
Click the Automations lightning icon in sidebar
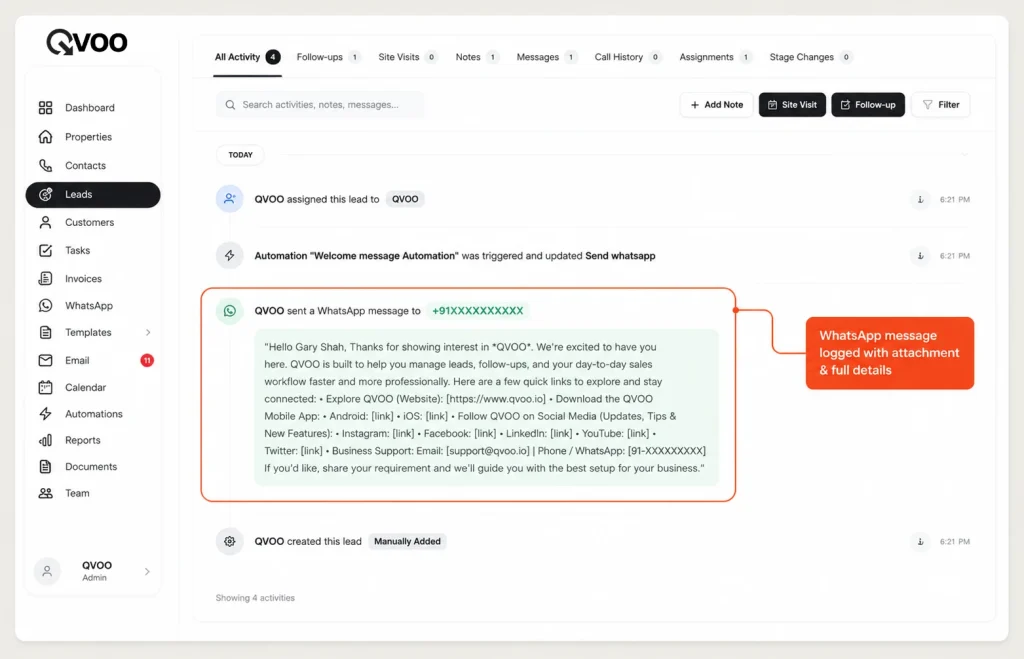[x=45, y=414]
